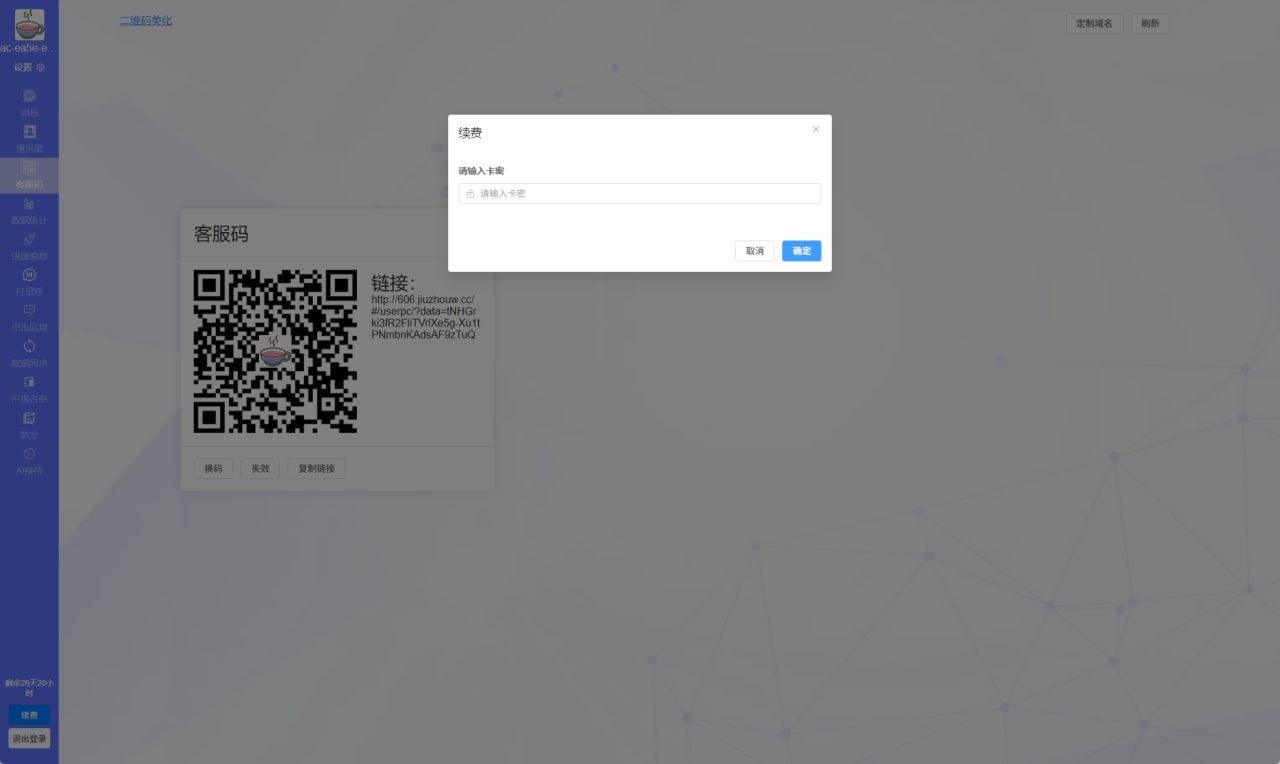Click the 续费 button in sidebar bottom

click(x=29, y=715)
